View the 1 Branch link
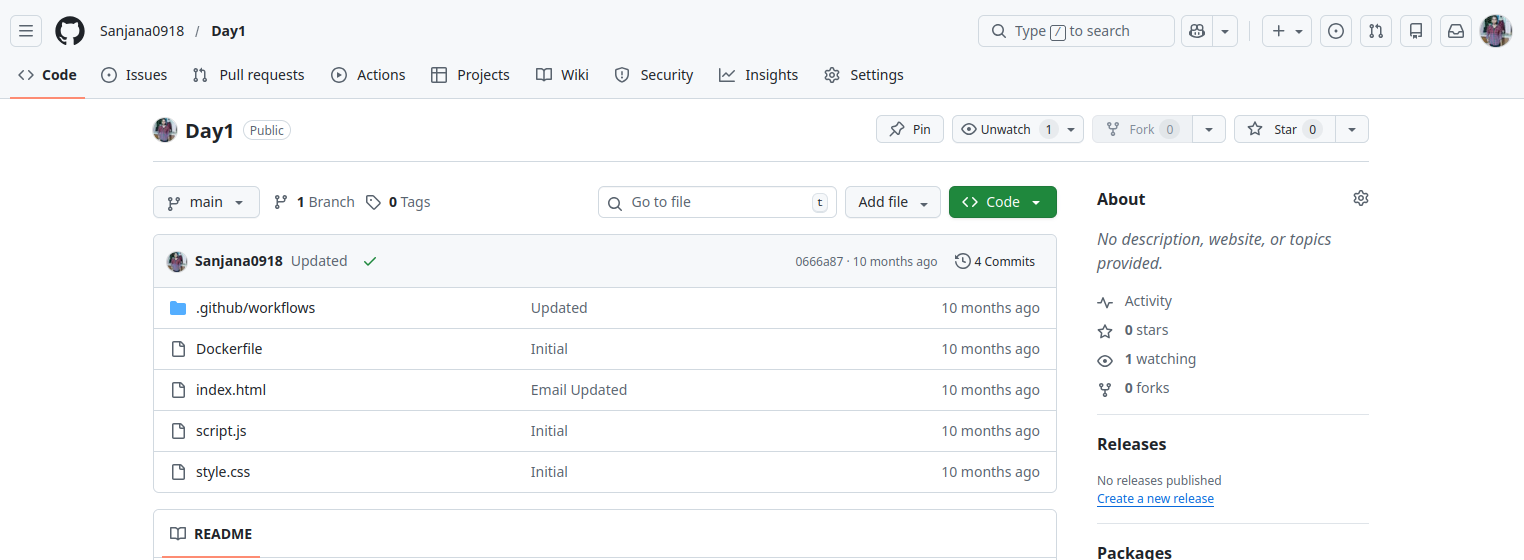This screenshot has height=560, width=1524. click(x=314, y=202)
